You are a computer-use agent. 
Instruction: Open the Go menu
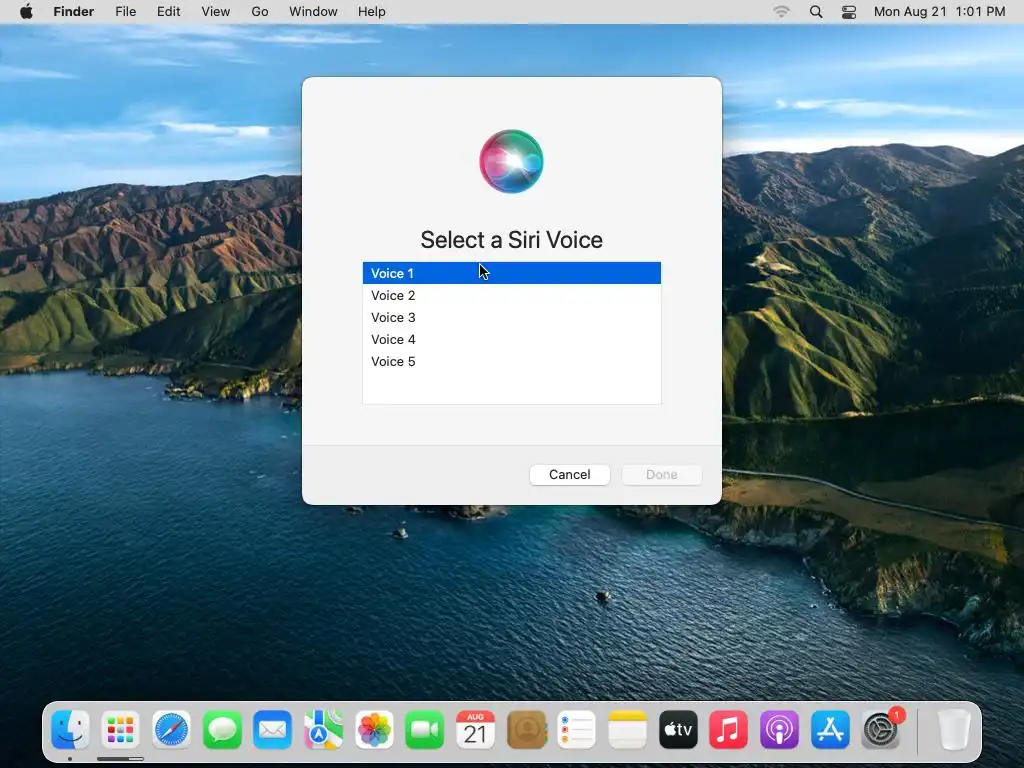(260, 12)
